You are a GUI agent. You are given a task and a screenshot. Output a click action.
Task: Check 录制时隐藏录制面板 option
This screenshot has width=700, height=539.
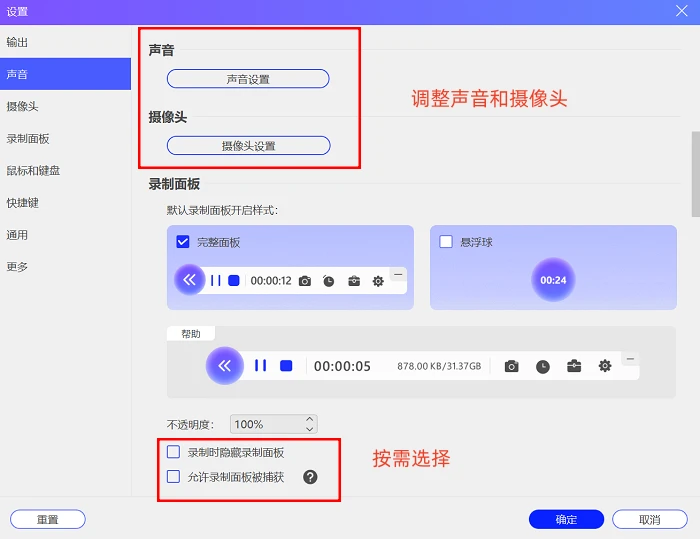pos(173,452)
